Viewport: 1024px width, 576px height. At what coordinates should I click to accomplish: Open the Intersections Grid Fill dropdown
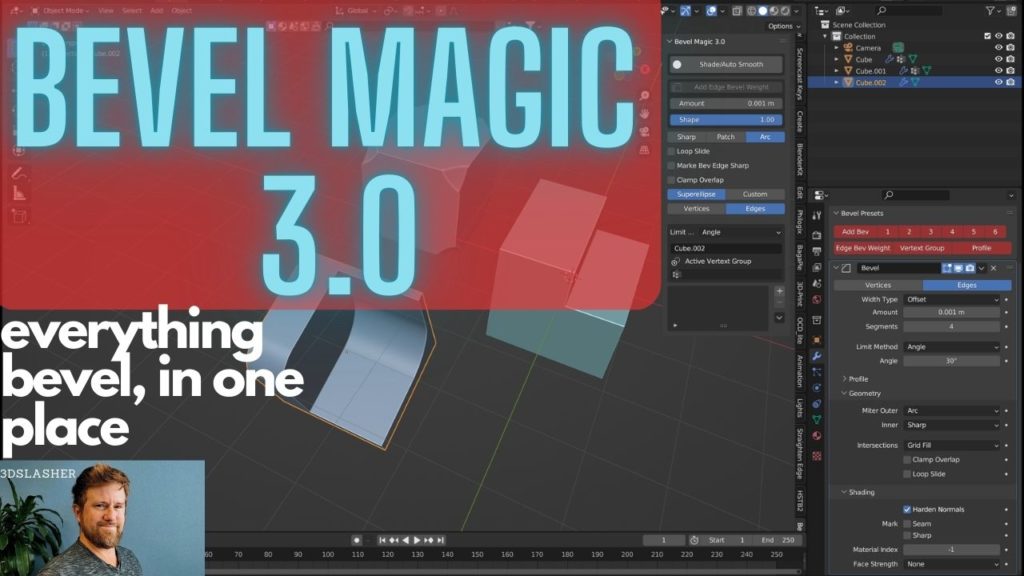tap(951, 445)
